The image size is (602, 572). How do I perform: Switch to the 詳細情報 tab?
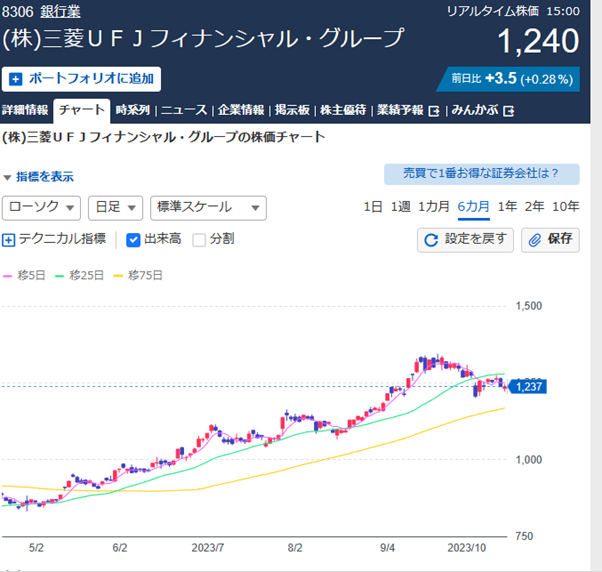pos(25,111)
